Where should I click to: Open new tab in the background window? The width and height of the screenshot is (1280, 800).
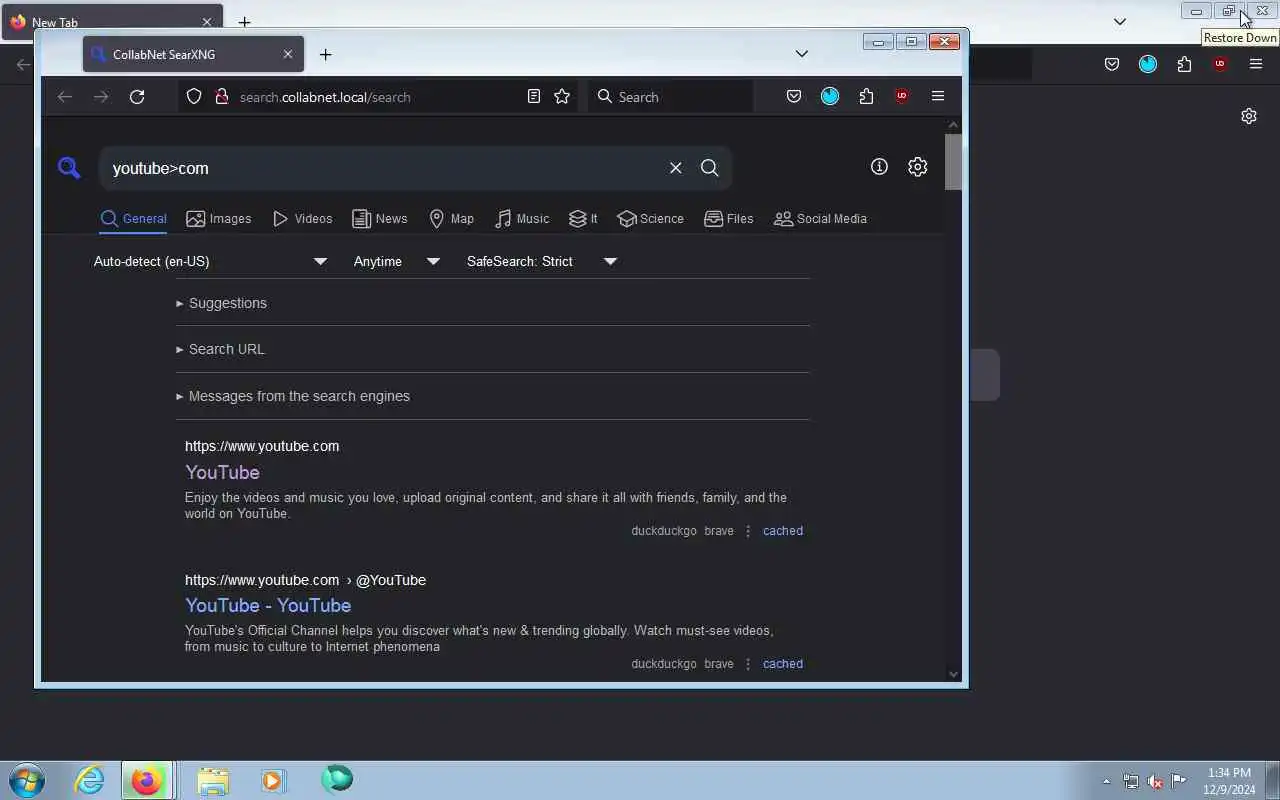(244, 22)
